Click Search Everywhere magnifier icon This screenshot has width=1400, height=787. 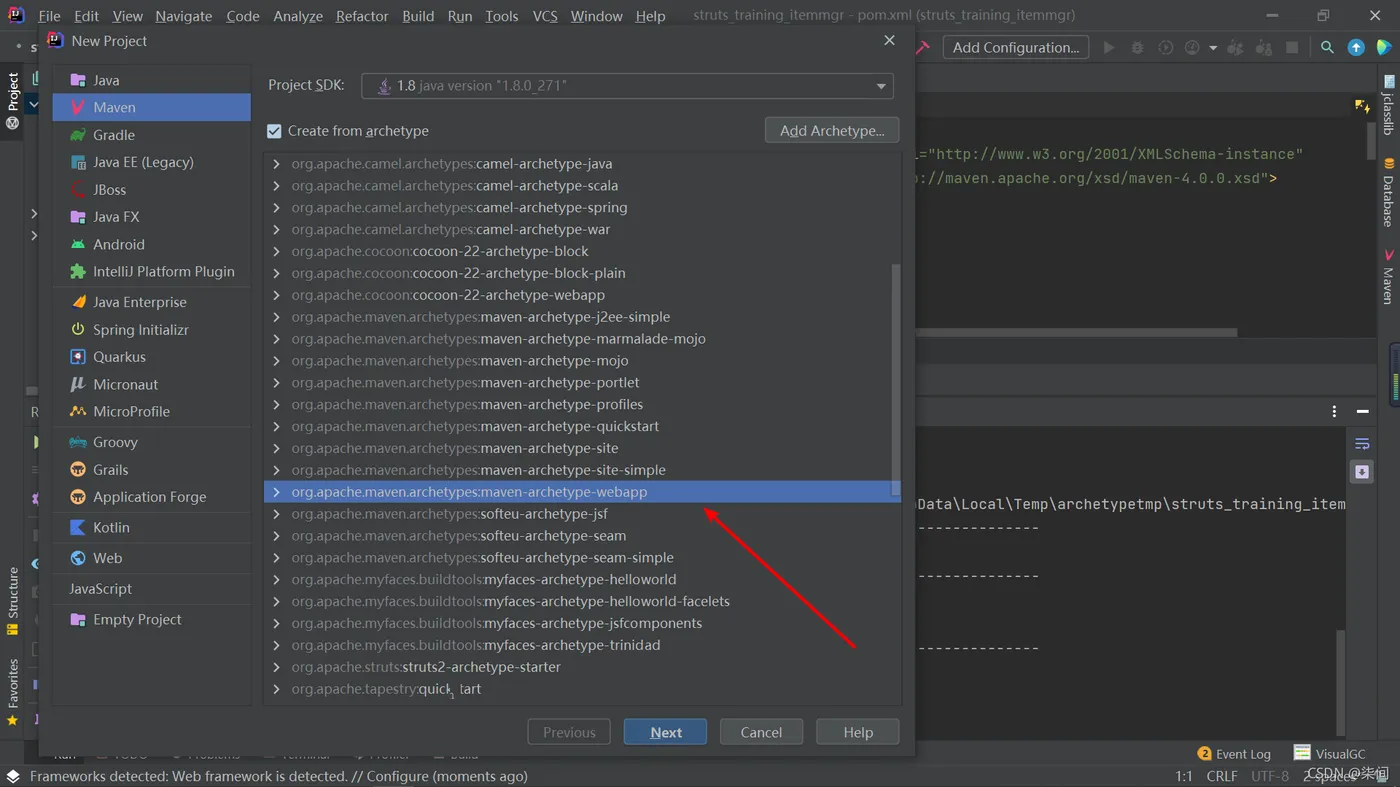(1327, 47)
